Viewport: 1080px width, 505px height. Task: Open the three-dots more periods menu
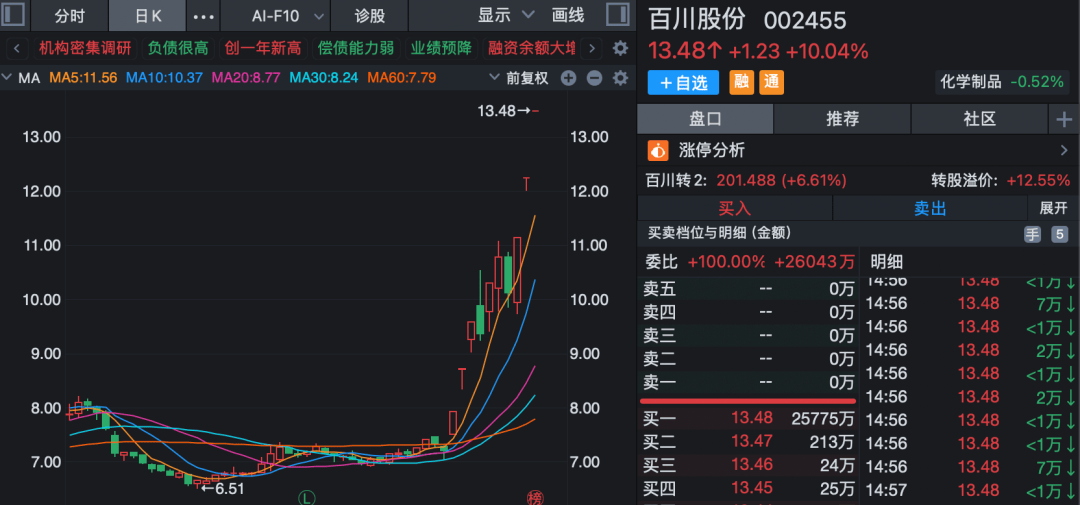(202, 16)
